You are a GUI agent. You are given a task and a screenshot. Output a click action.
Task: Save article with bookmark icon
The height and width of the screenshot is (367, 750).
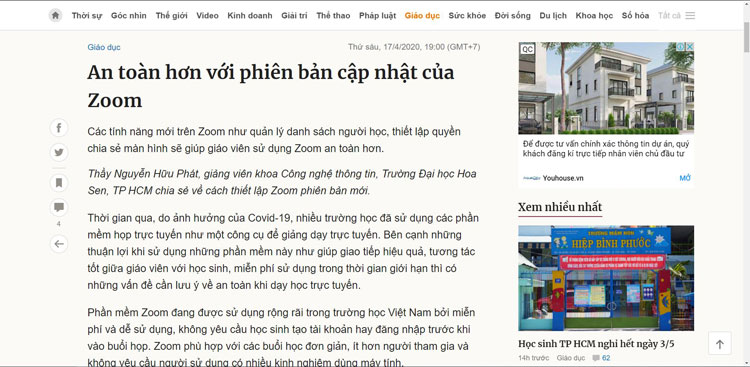click(x=59, y=183)
